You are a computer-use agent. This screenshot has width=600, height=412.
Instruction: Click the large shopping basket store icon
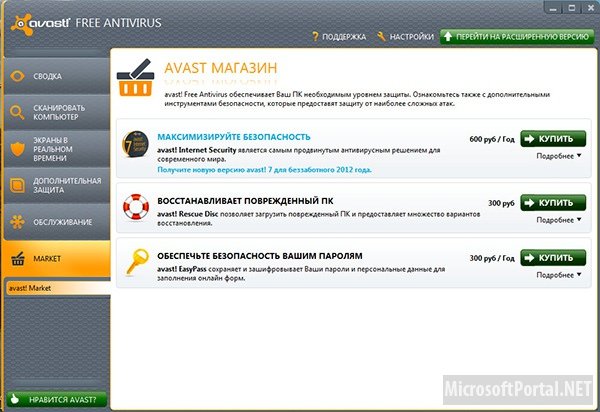click(x=135, y=78)
